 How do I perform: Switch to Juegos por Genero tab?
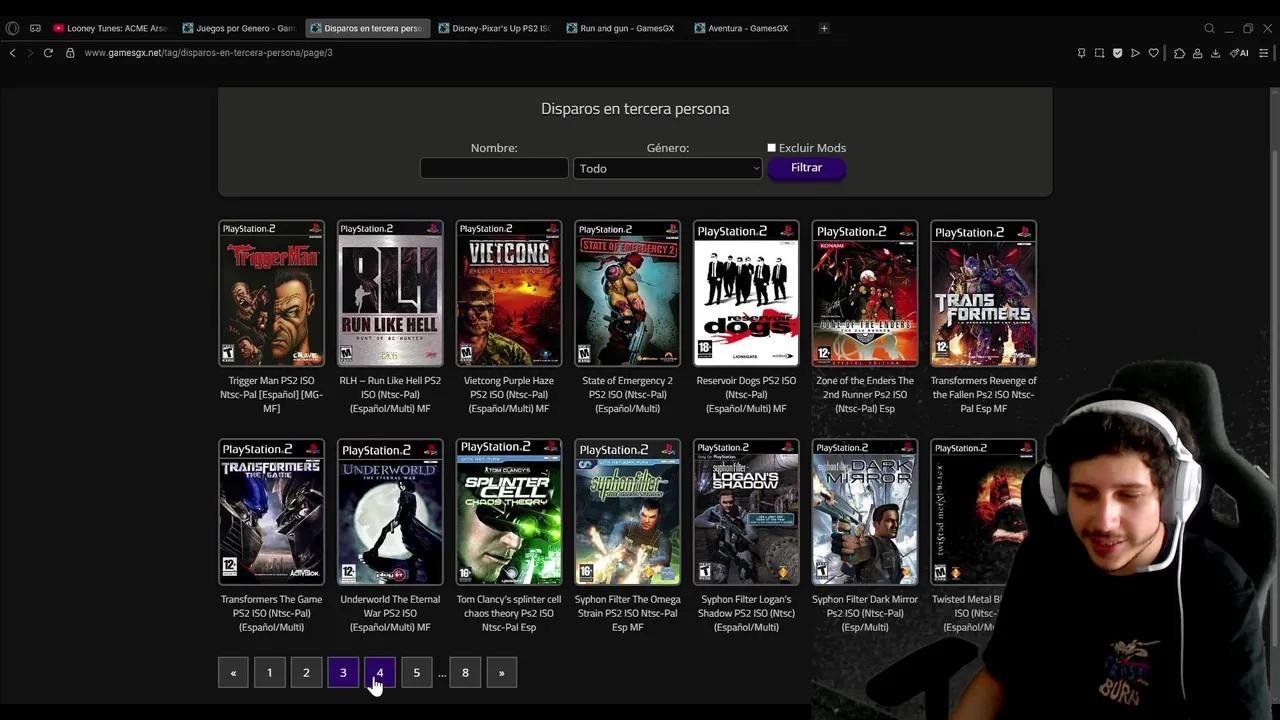click(239, 28)
